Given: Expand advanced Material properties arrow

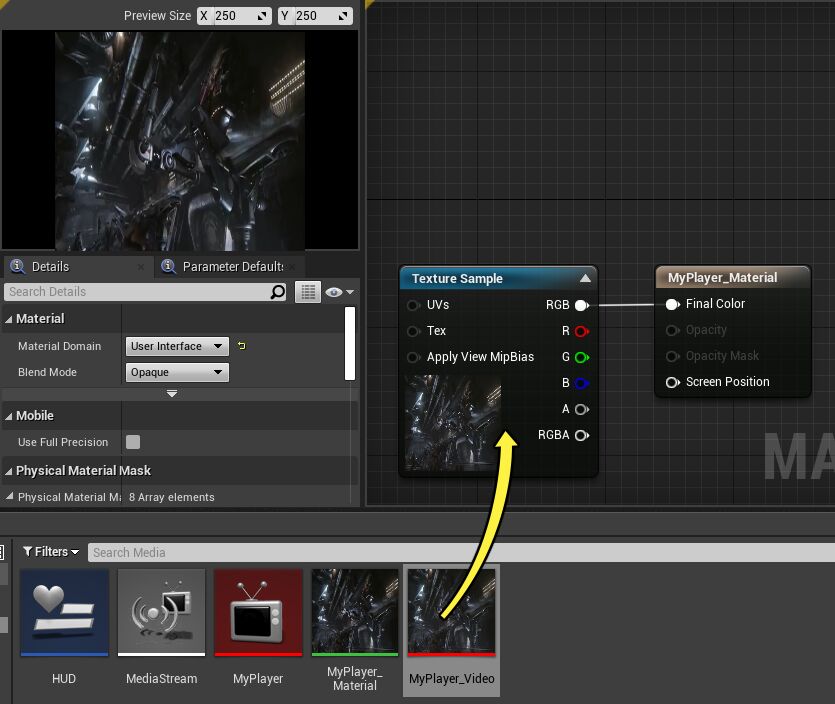Looking at the screenshot, I should (172, 394).
